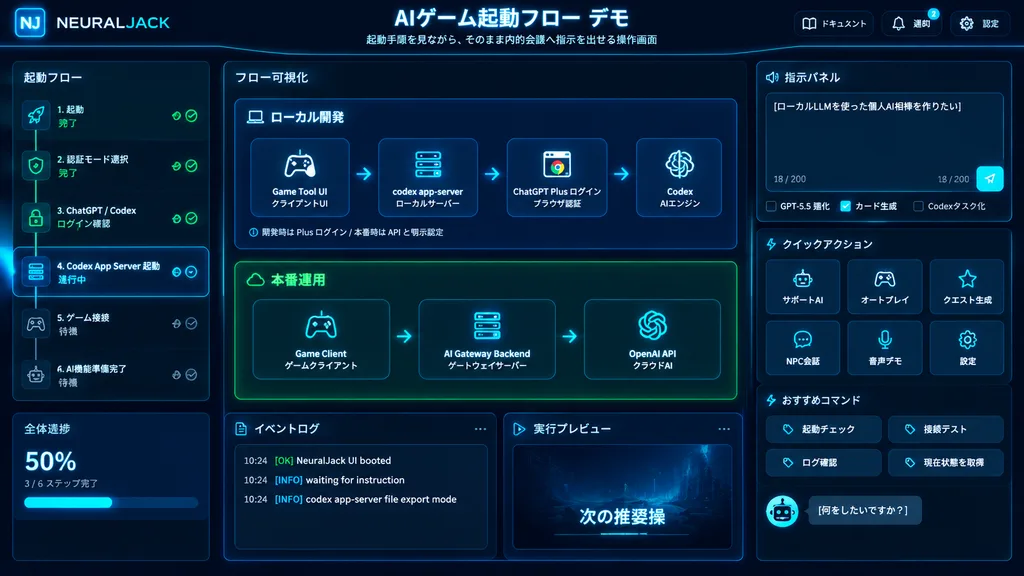Click the おすすめコマンド lightning icon

point(771,400)
